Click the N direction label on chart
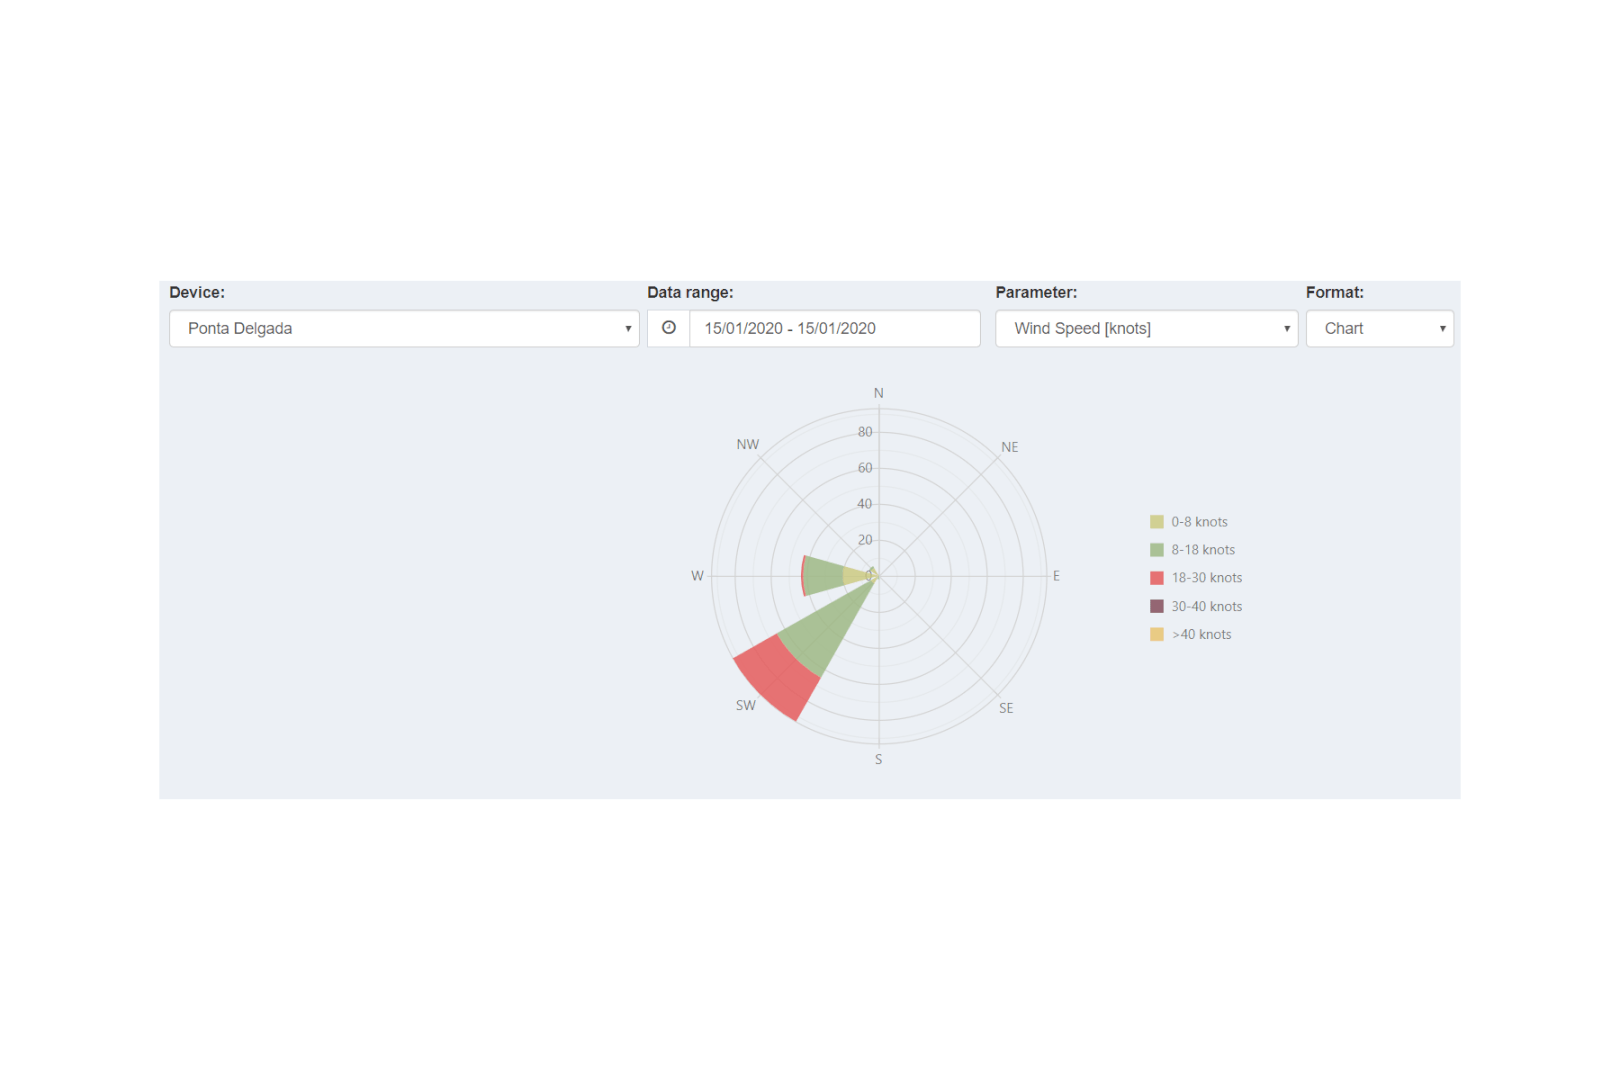1620x1080 pixels. pyautogui.click(x=879, y=393)
